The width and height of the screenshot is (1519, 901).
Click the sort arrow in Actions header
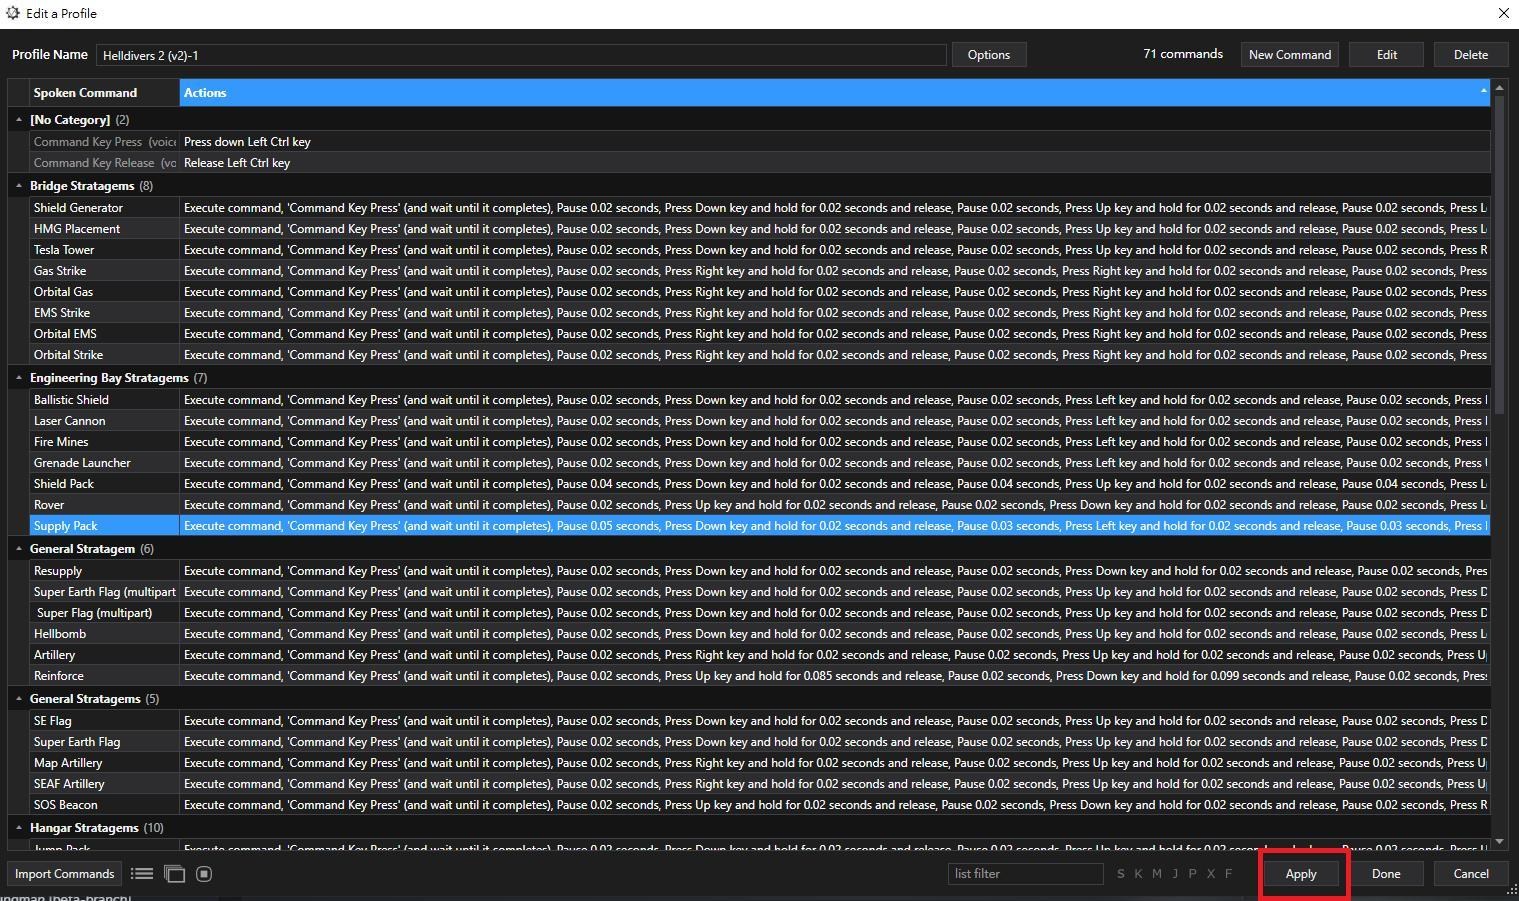[1483, 91]
